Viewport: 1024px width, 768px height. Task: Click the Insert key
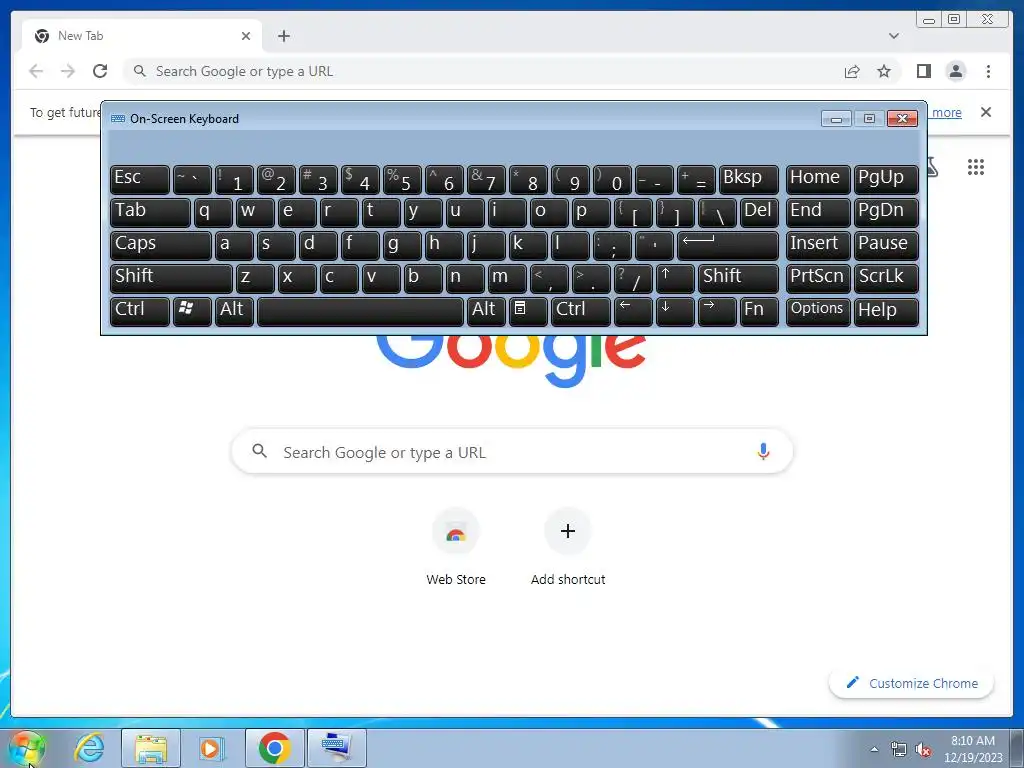coord(818,245)
